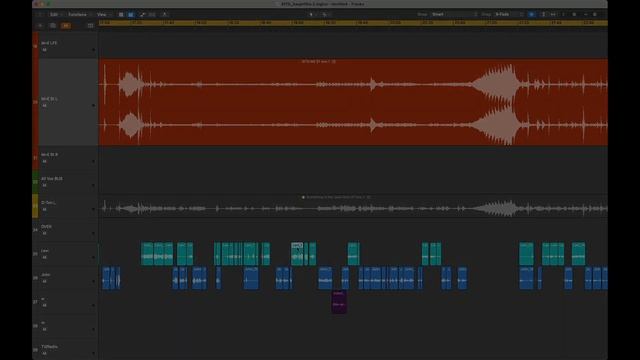Open the arrow menu on John track
Viewport: 640px width, 360px height.
pyautogui.click(x=93, y=282)
